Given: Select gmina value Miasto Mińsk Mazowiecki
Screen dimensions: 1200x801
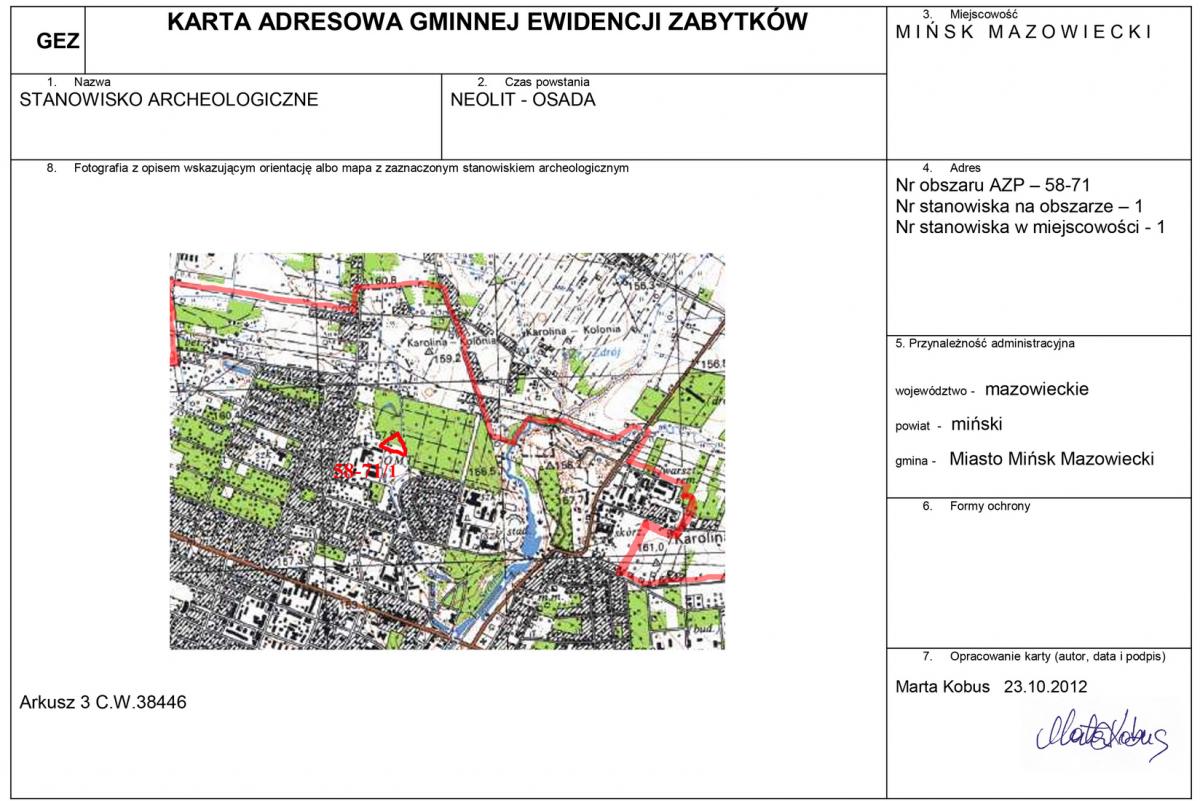Looking at the screenshot, I should pos(1051,459).
